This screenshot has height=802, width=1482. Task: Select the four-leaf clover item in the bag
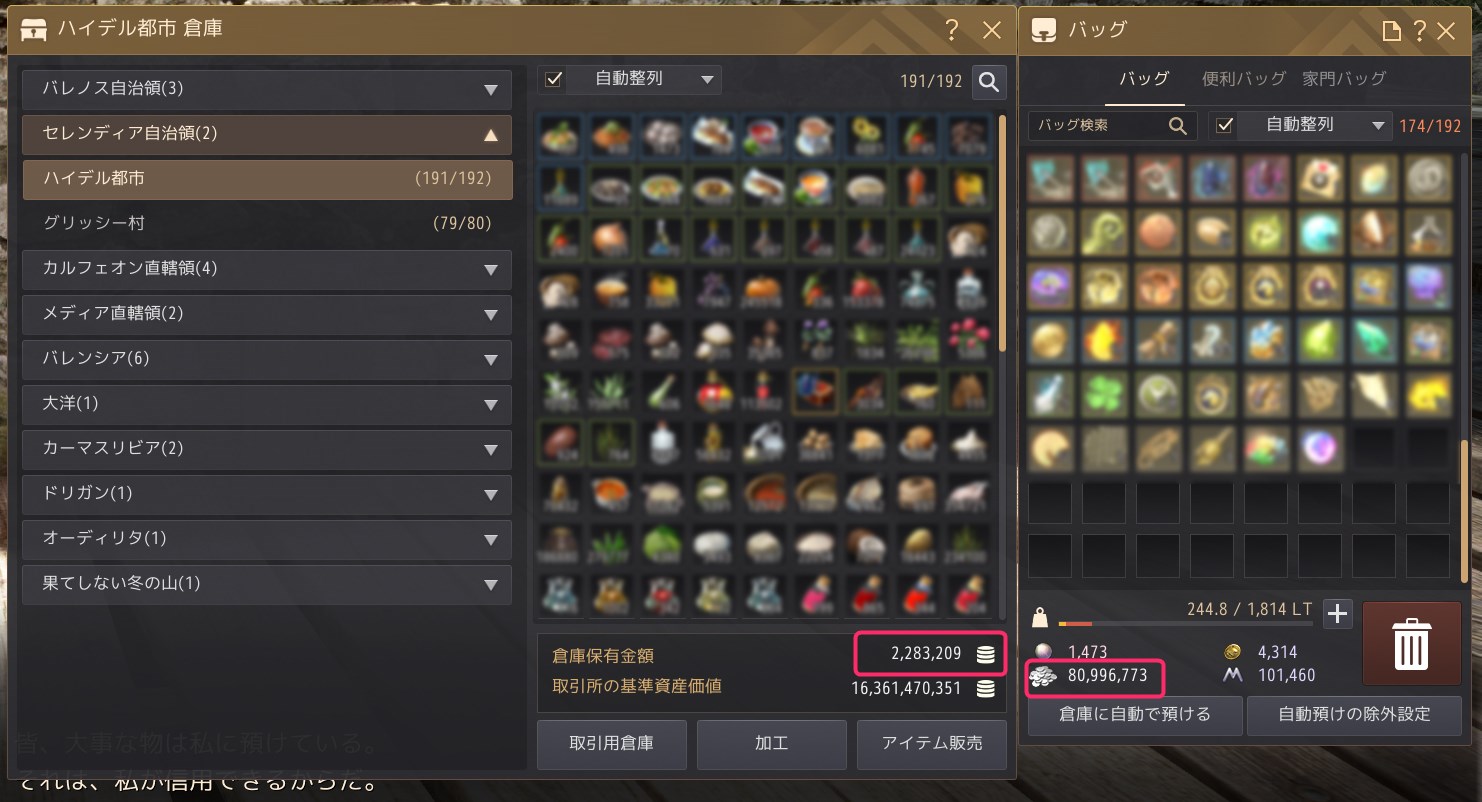point(1104,394)
